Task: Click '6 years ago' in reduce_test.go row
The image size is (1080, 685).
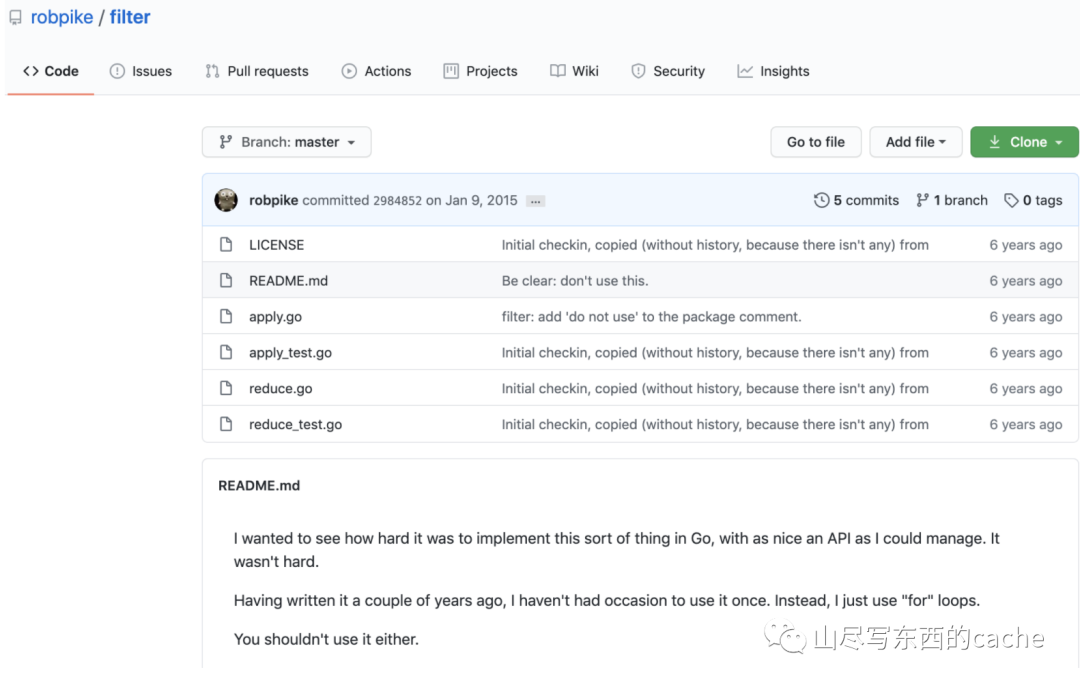Action: coord(1026,424)
